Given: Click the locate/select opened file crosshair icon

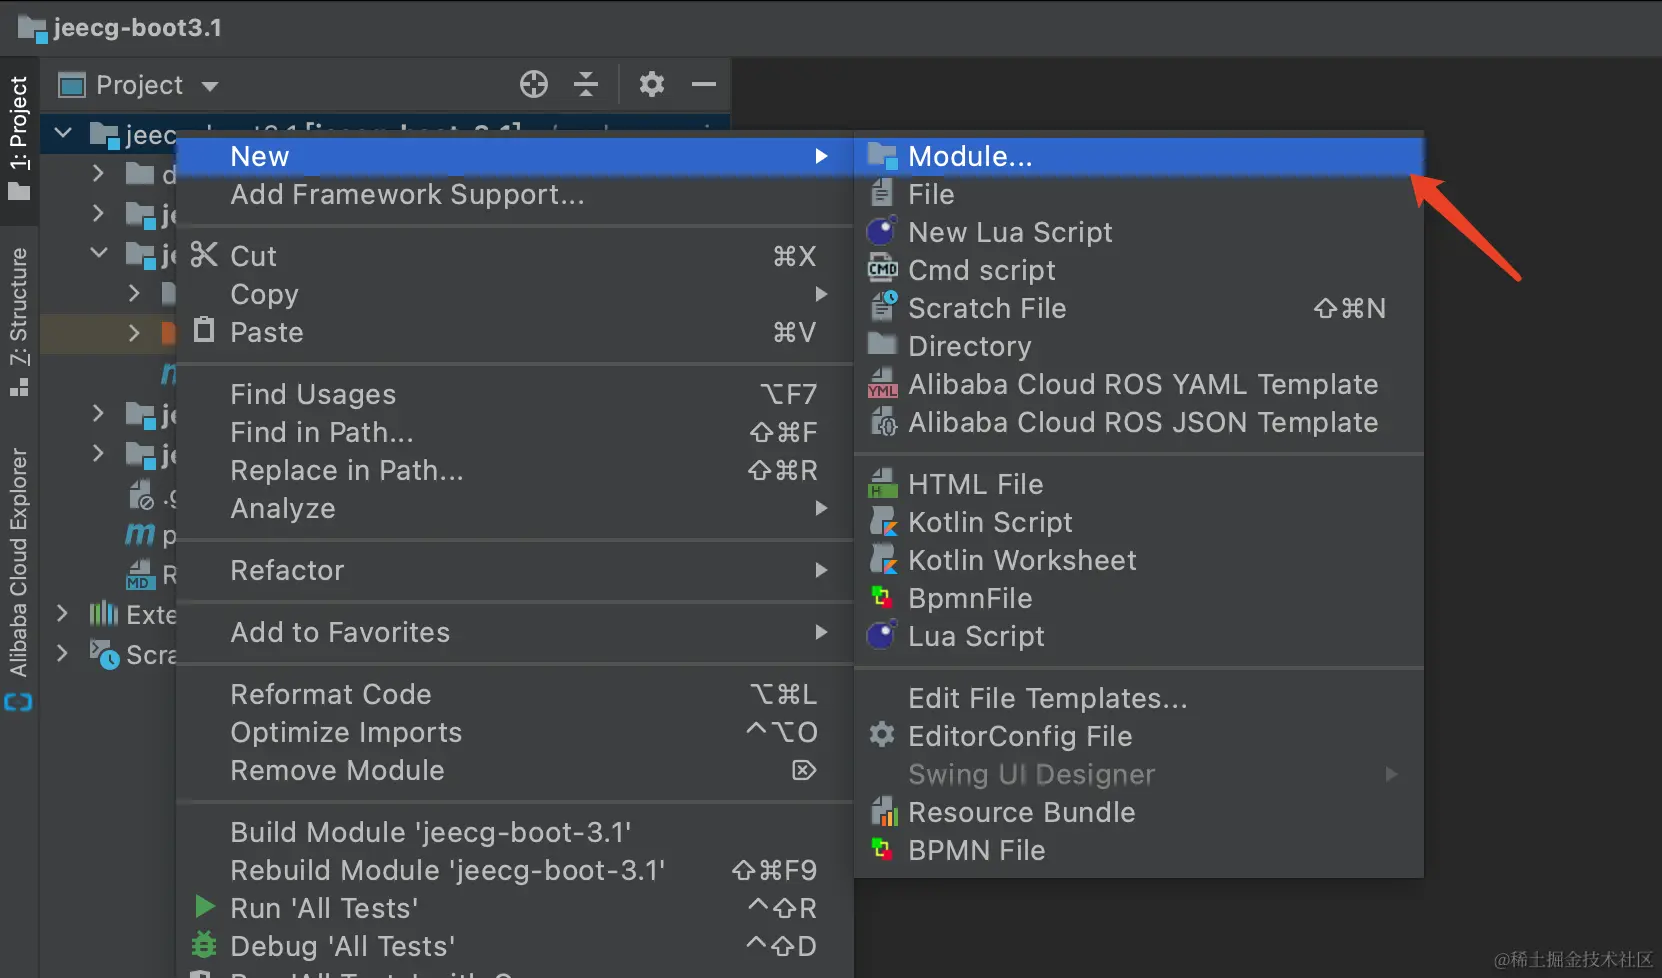Looking at the screenshot, I should [x=534, y=85].
